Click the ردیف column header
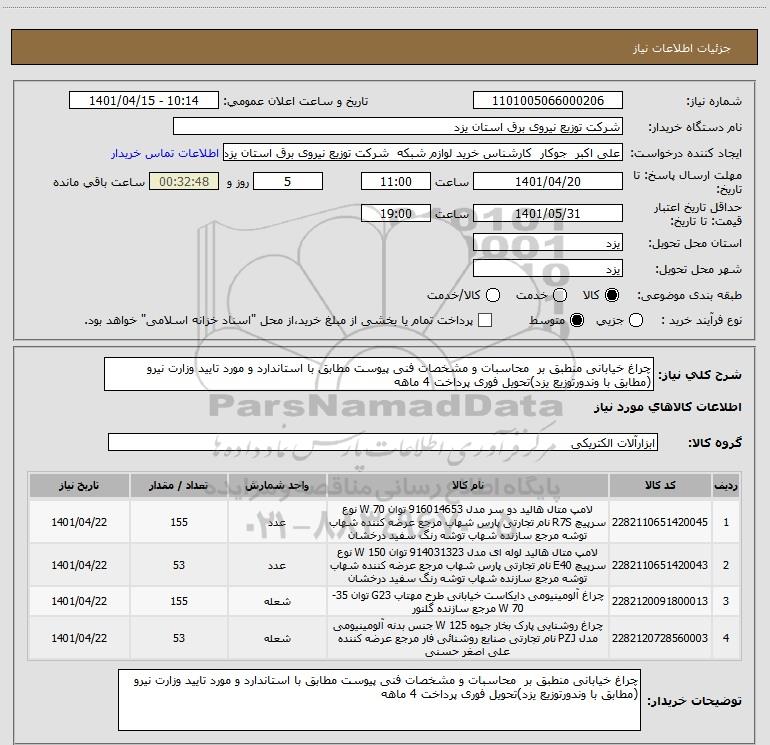The width and height of the screenshot is (770, 745). click(x=726, y=485)
